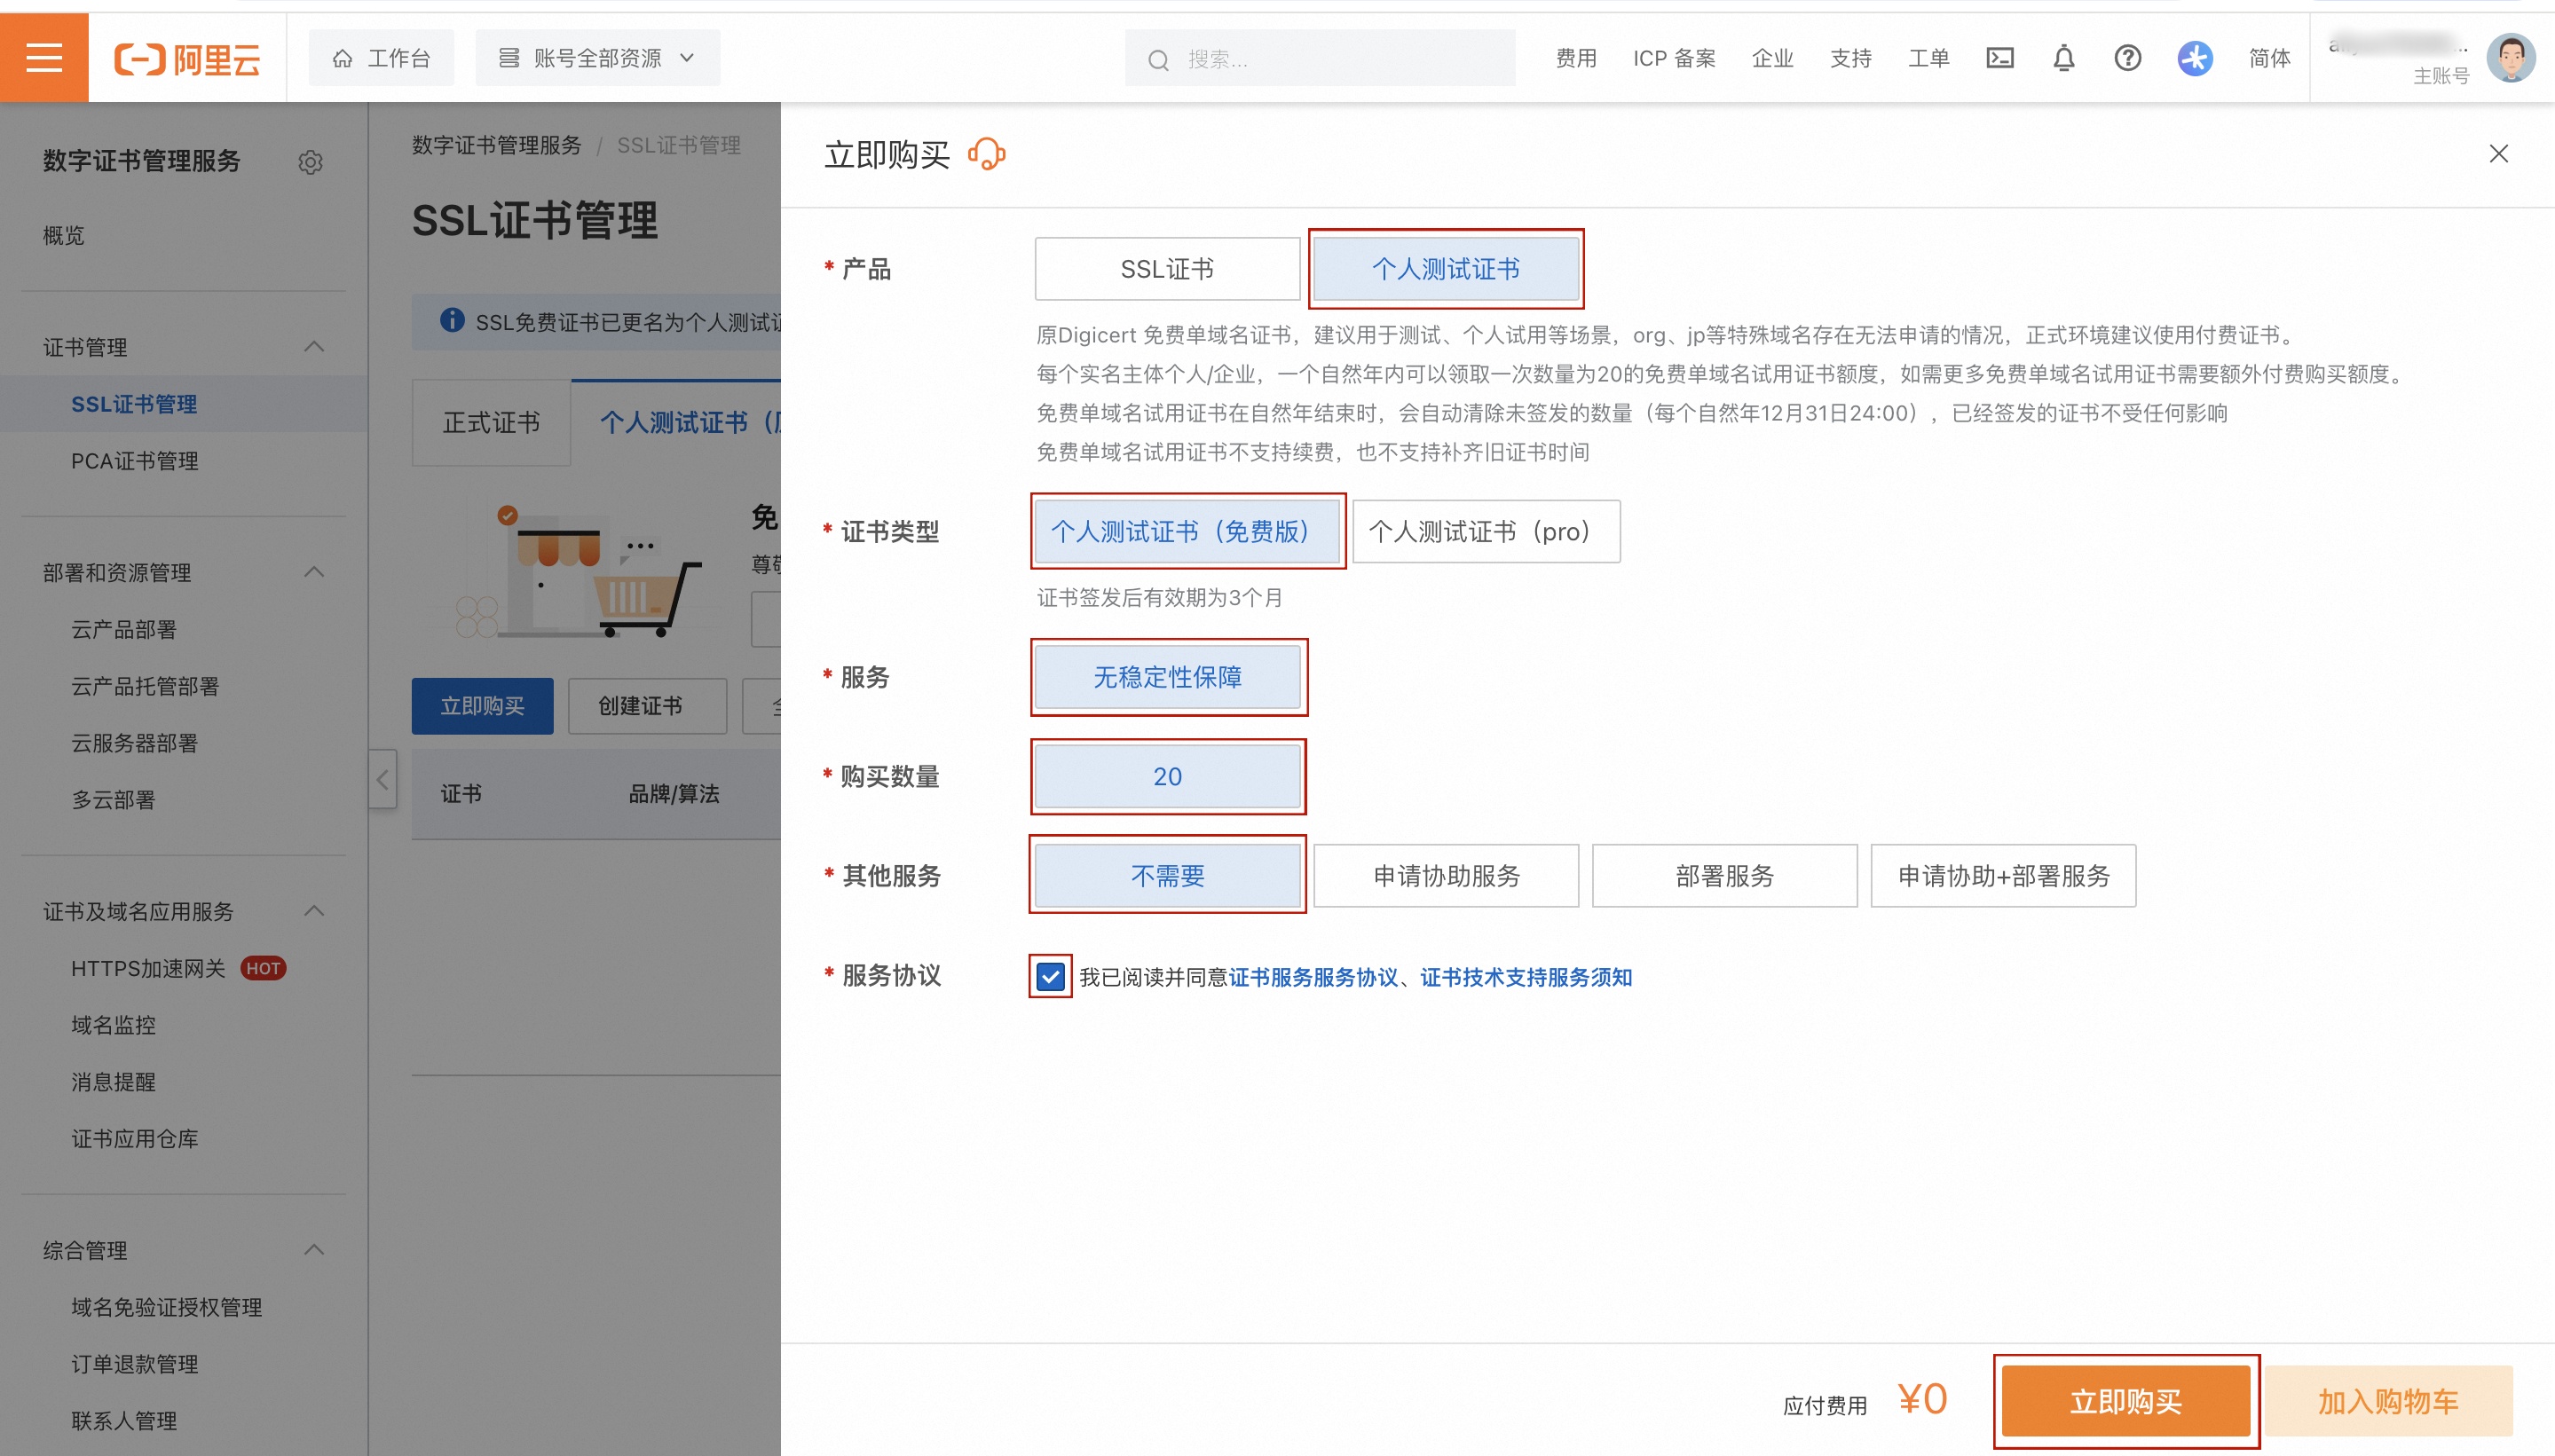This screenshot has height=1456, width=2555.
Task: Click the notification bell icon in top bar
Action: 2062,58
